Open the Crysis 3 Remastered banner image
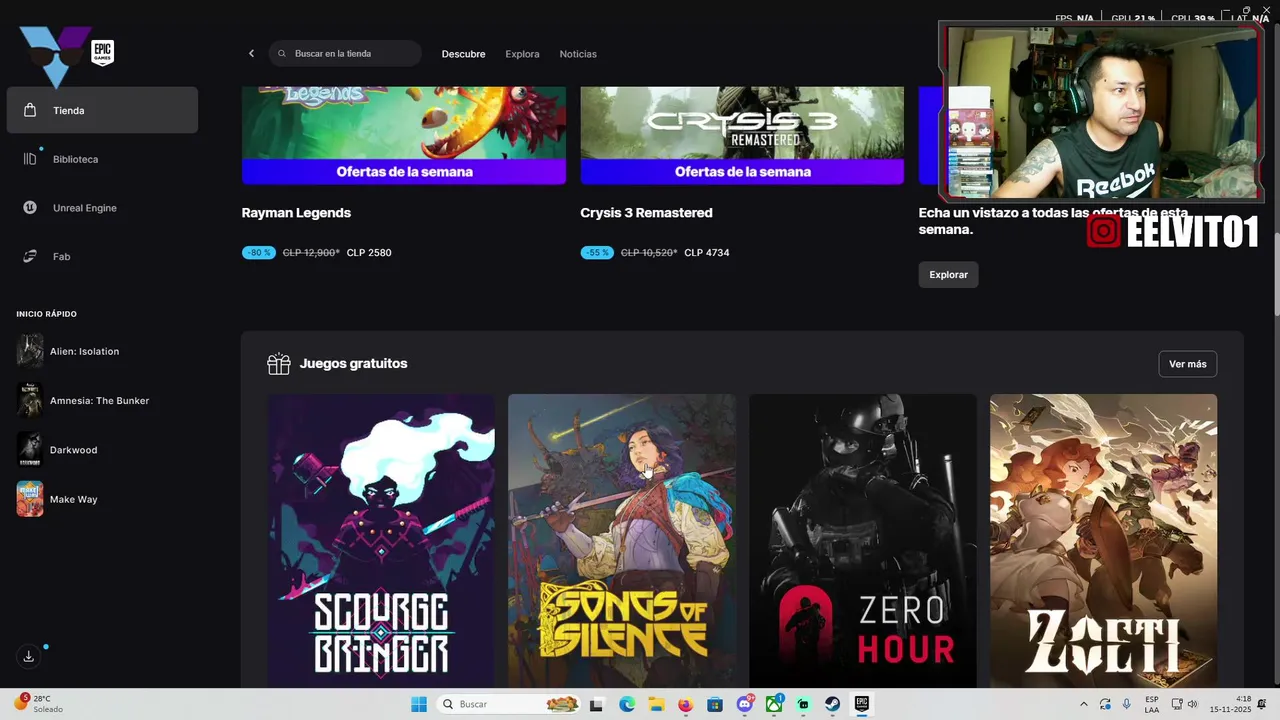Viewport: 1280px width, 720px height. (742, 135)
